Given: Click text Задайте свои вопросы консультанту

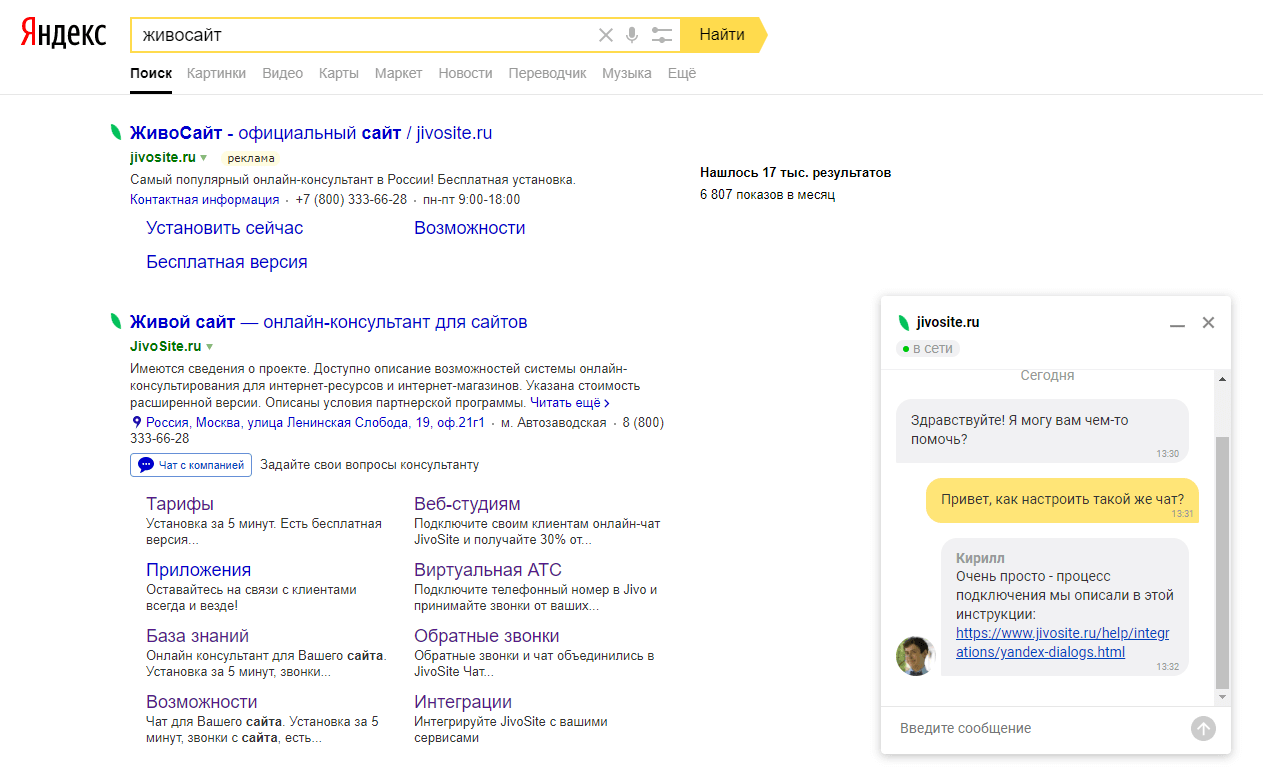Looking at the screenshot, I should coord(370,465).
